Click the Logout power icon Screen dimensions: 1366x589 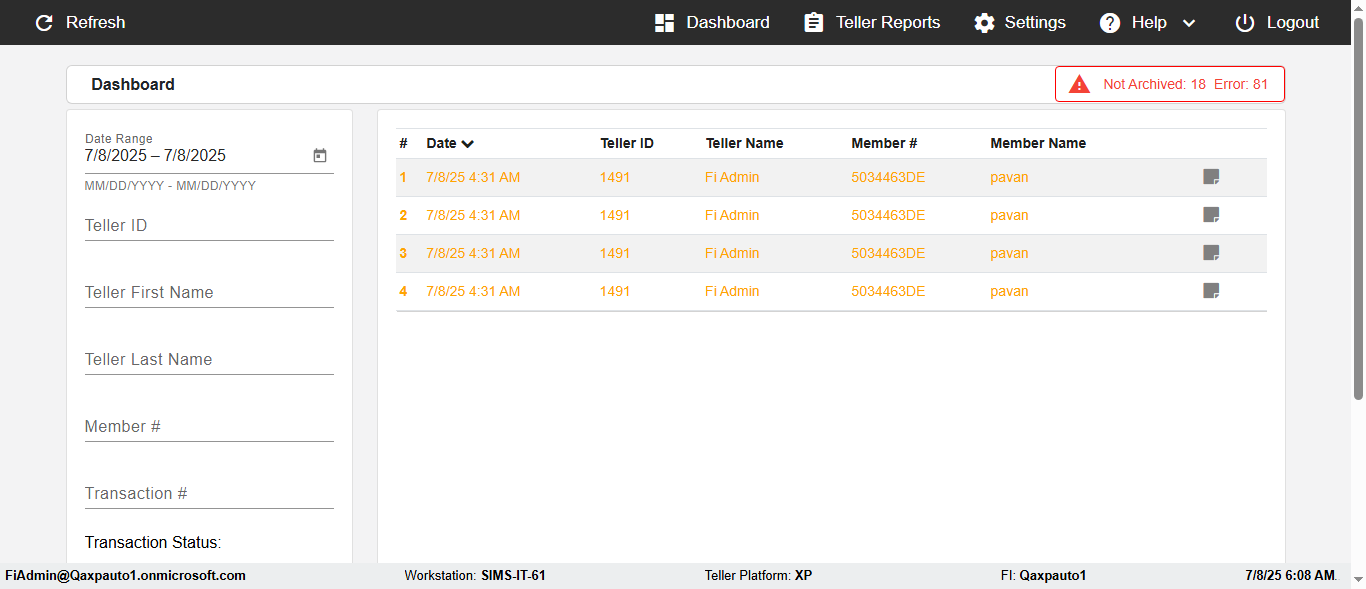coord(1245,23)
